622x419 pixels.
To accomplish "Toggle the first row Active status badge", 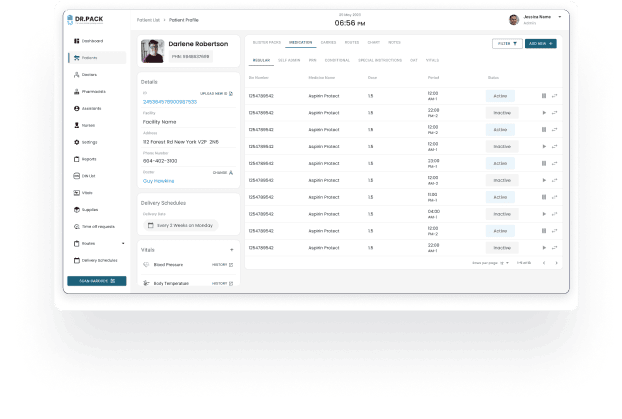I will pyautogui.click(x=501, y=96).
